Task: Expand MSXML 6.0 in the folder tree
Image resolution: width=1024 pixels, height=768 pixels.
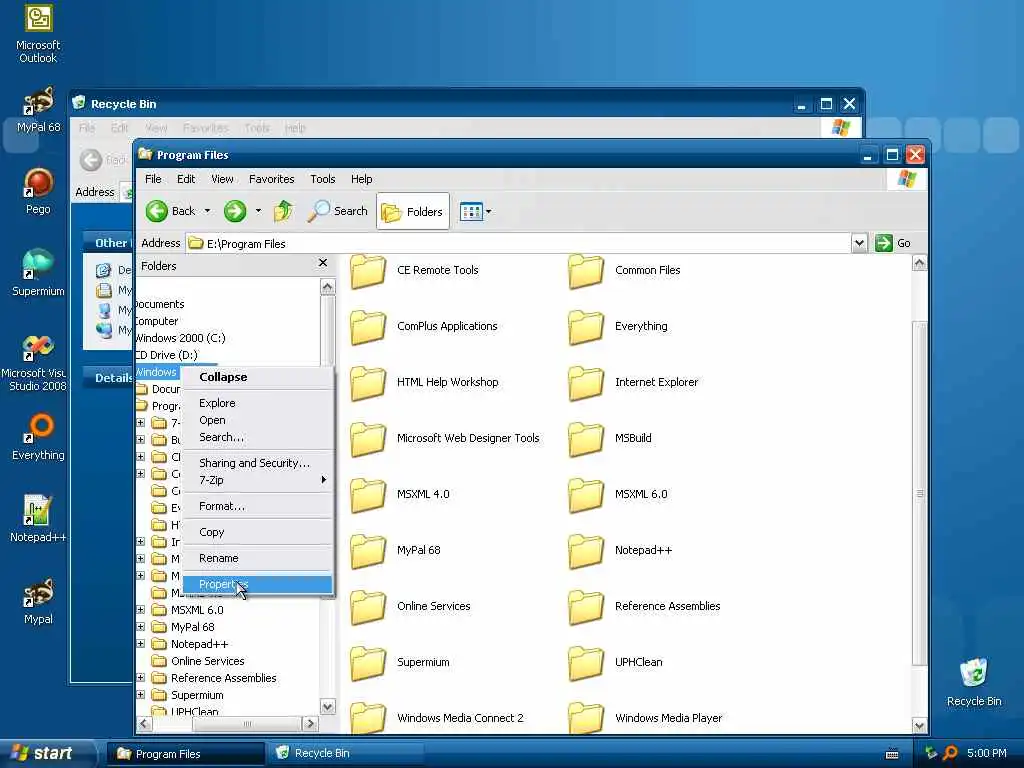Action: click(x=140, y=609)
